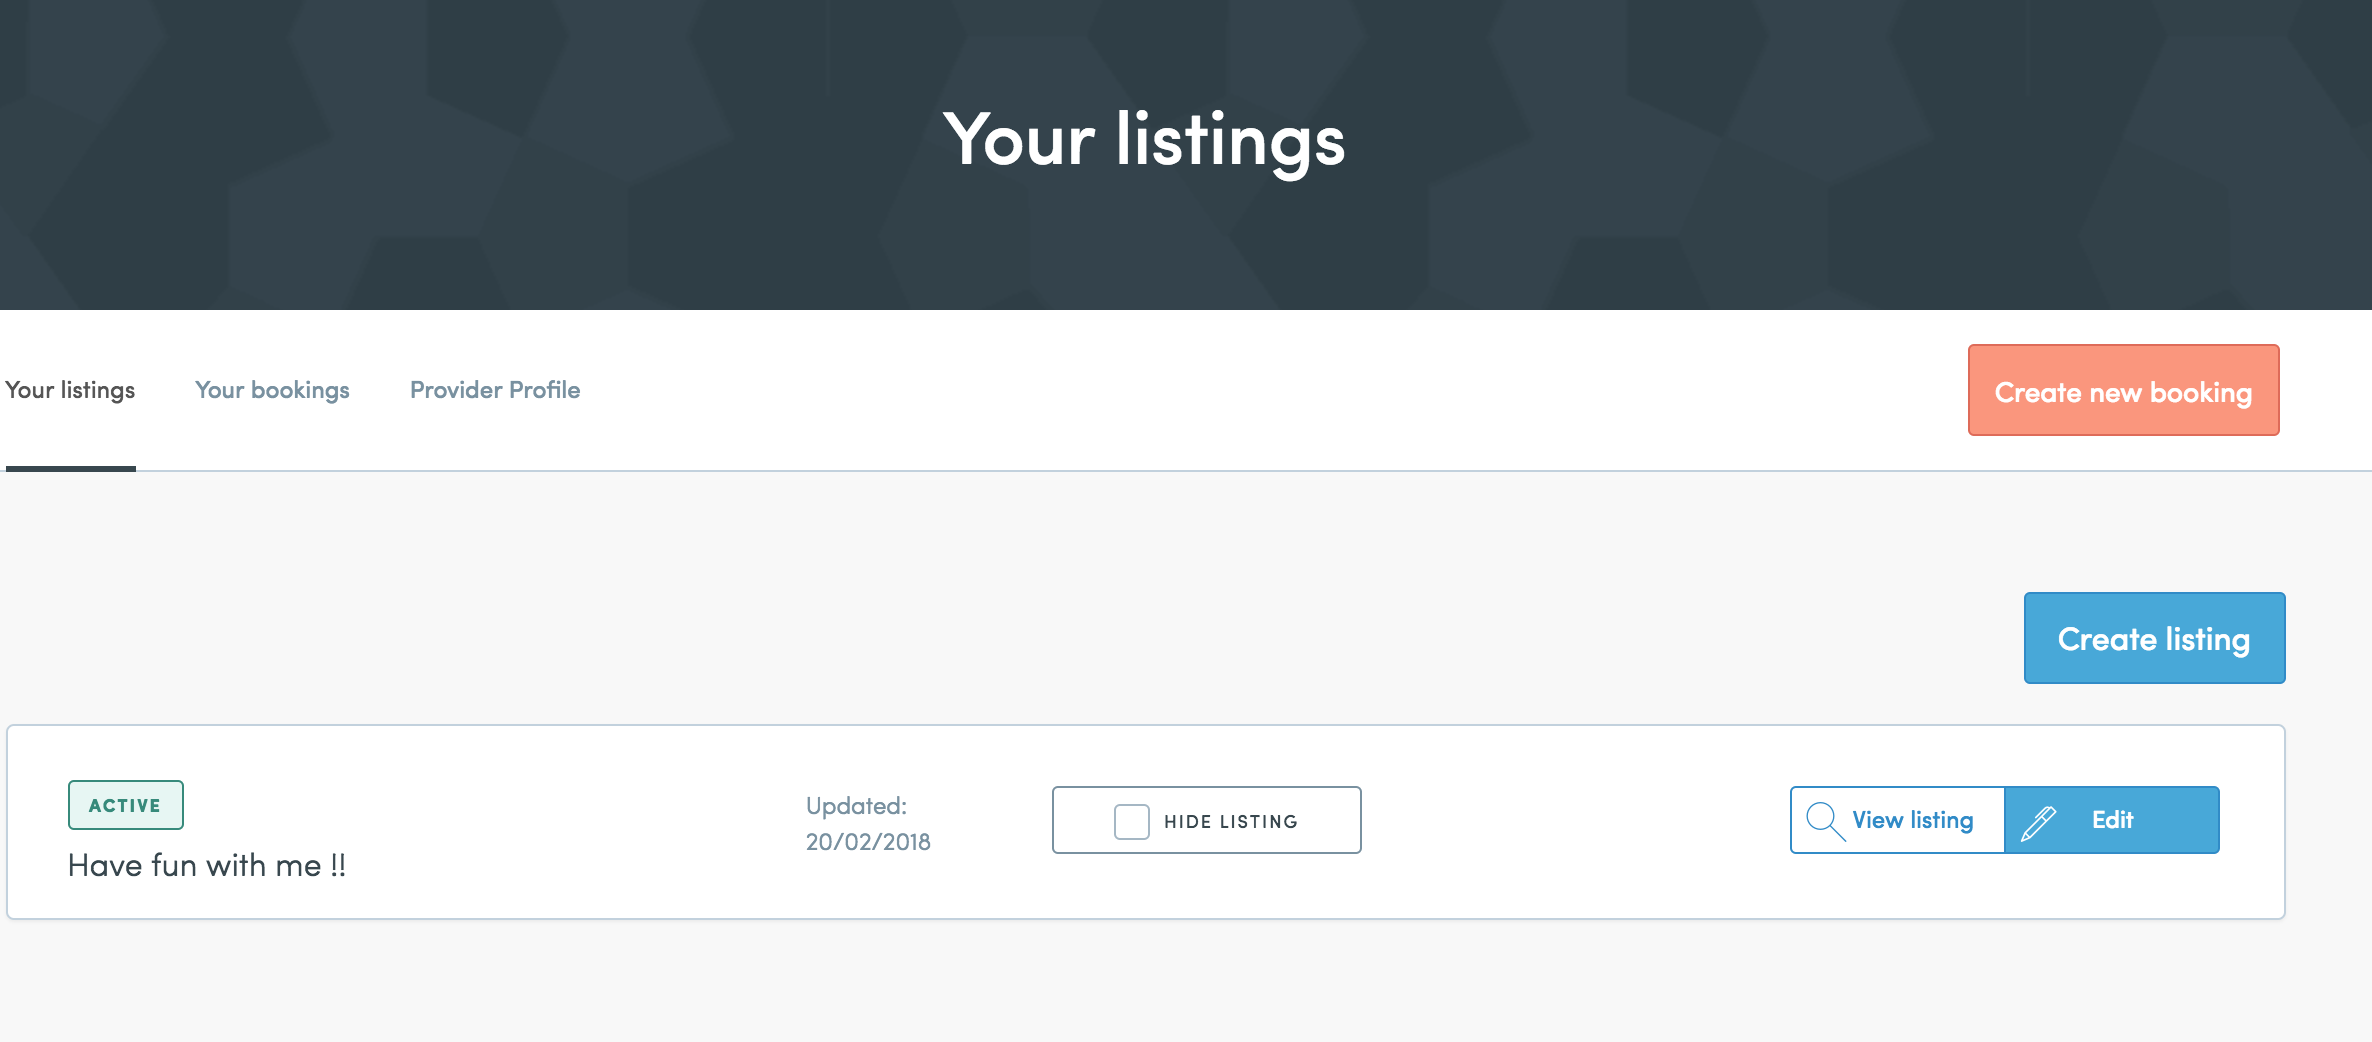
Task: Click the Updated: label in the listing row
Action: (856, 806)
